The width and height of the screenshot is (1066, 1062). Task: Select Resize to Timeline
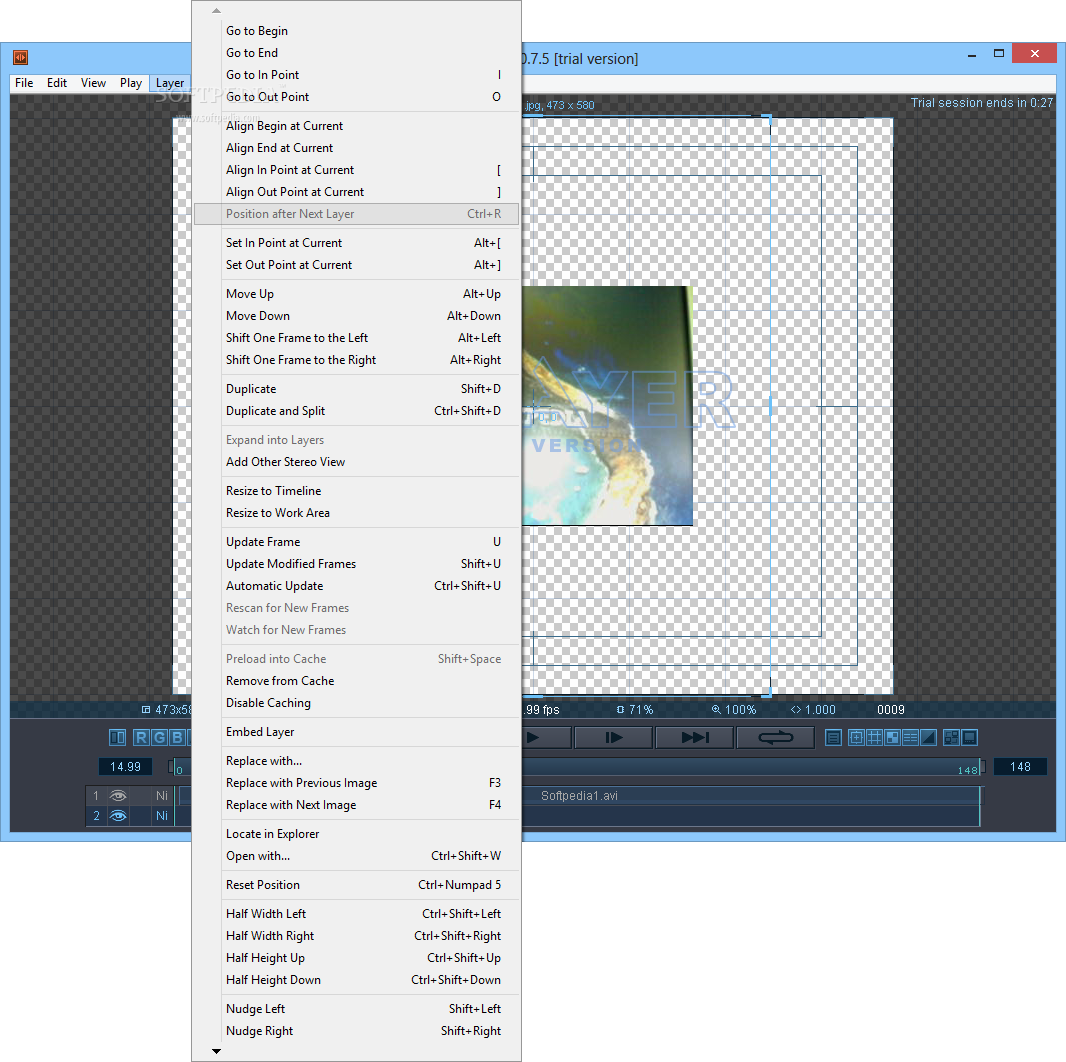click(356, 491)
